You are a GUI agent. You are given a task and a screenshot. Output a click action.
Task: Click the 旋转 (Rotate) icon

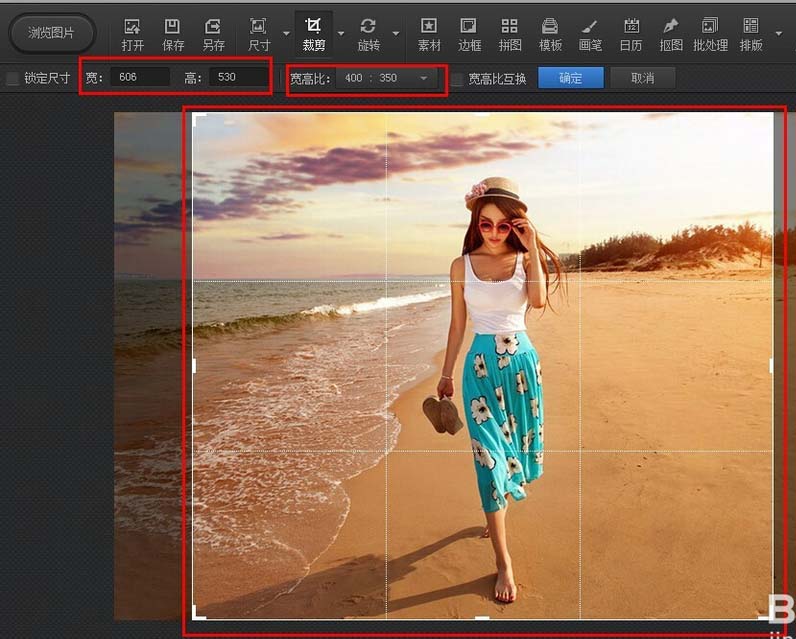(368, 33)
